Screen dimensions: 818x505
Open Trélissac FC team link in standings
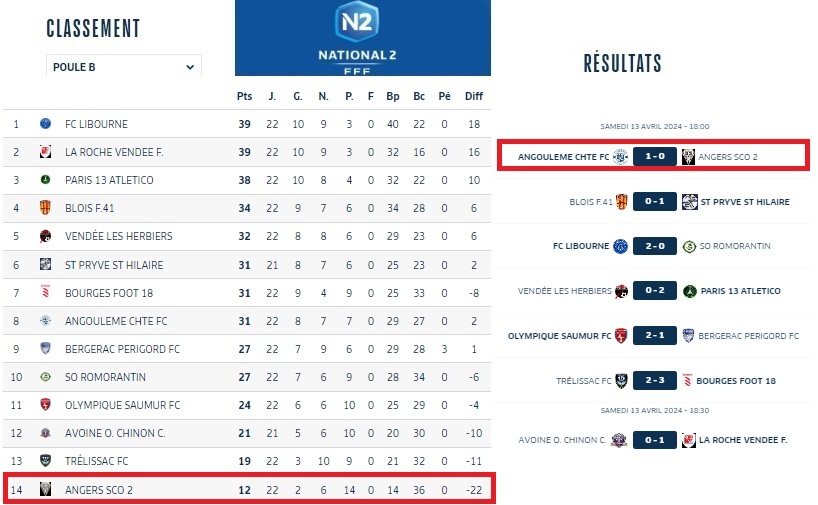[x=96, y=461]
